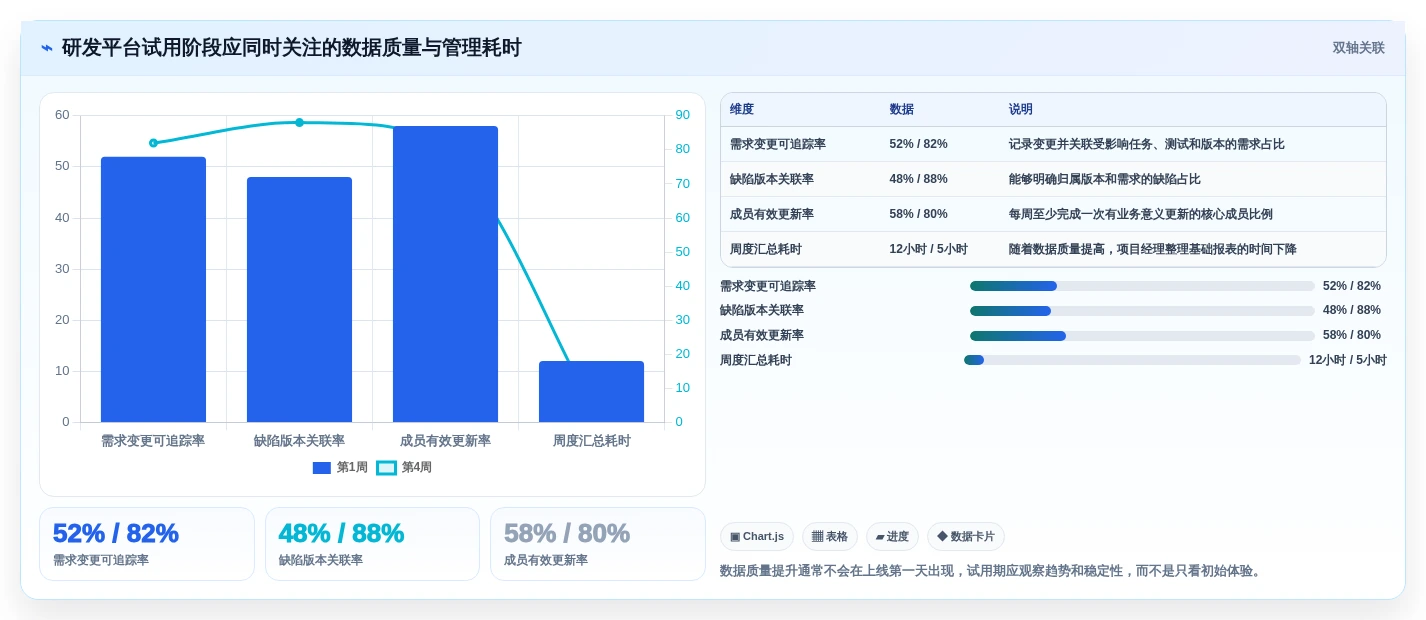Click the 周度汇总耗时 bar in chart
Viewport: 1426px width, 620px height.
591,391
